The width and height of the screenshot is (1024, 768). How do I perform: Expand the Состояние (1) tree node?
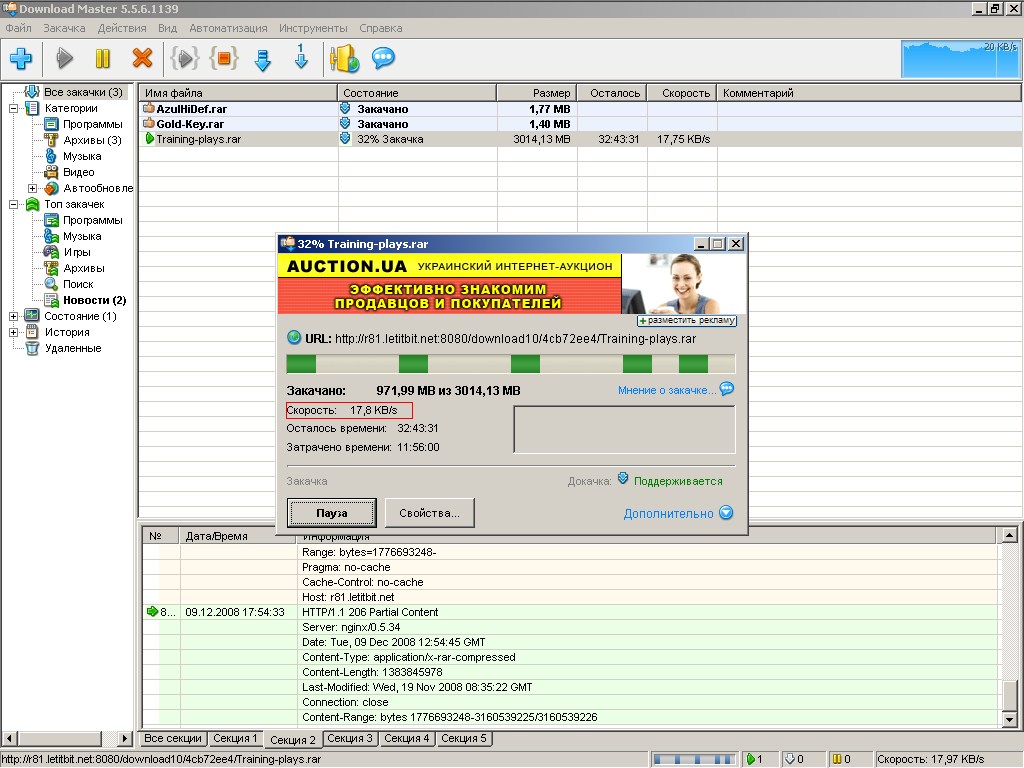point(14,316)
